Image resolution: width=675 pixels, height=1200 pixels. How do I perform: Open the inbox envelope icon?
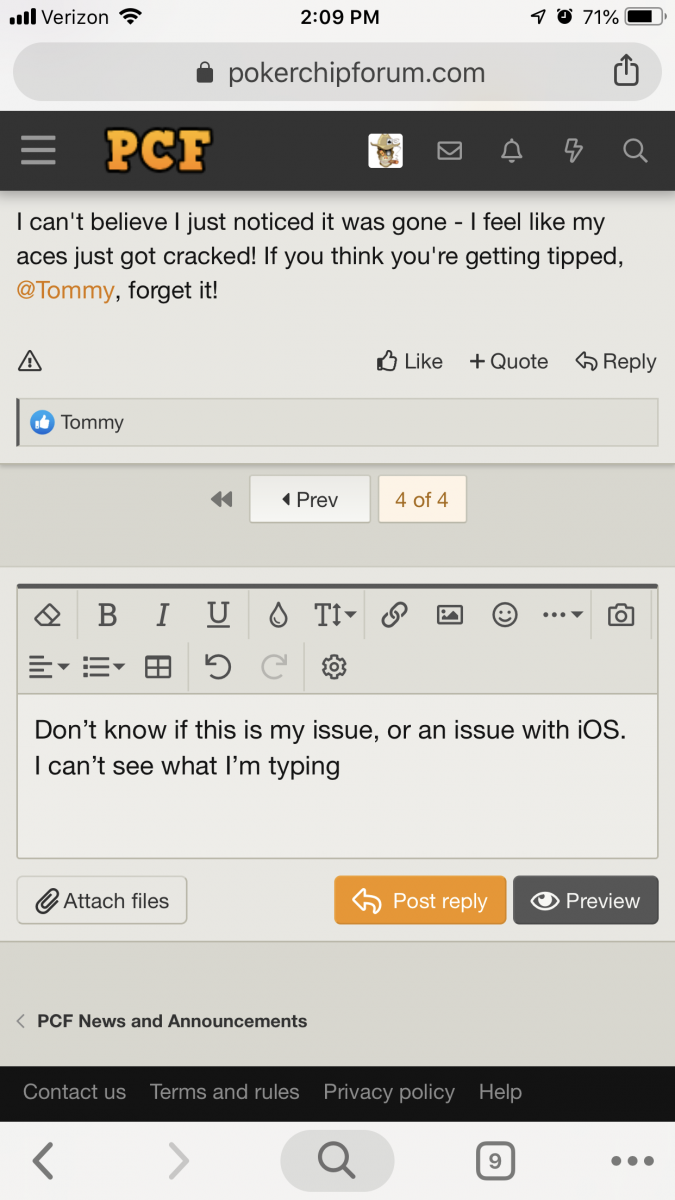(x=450, y=151)
